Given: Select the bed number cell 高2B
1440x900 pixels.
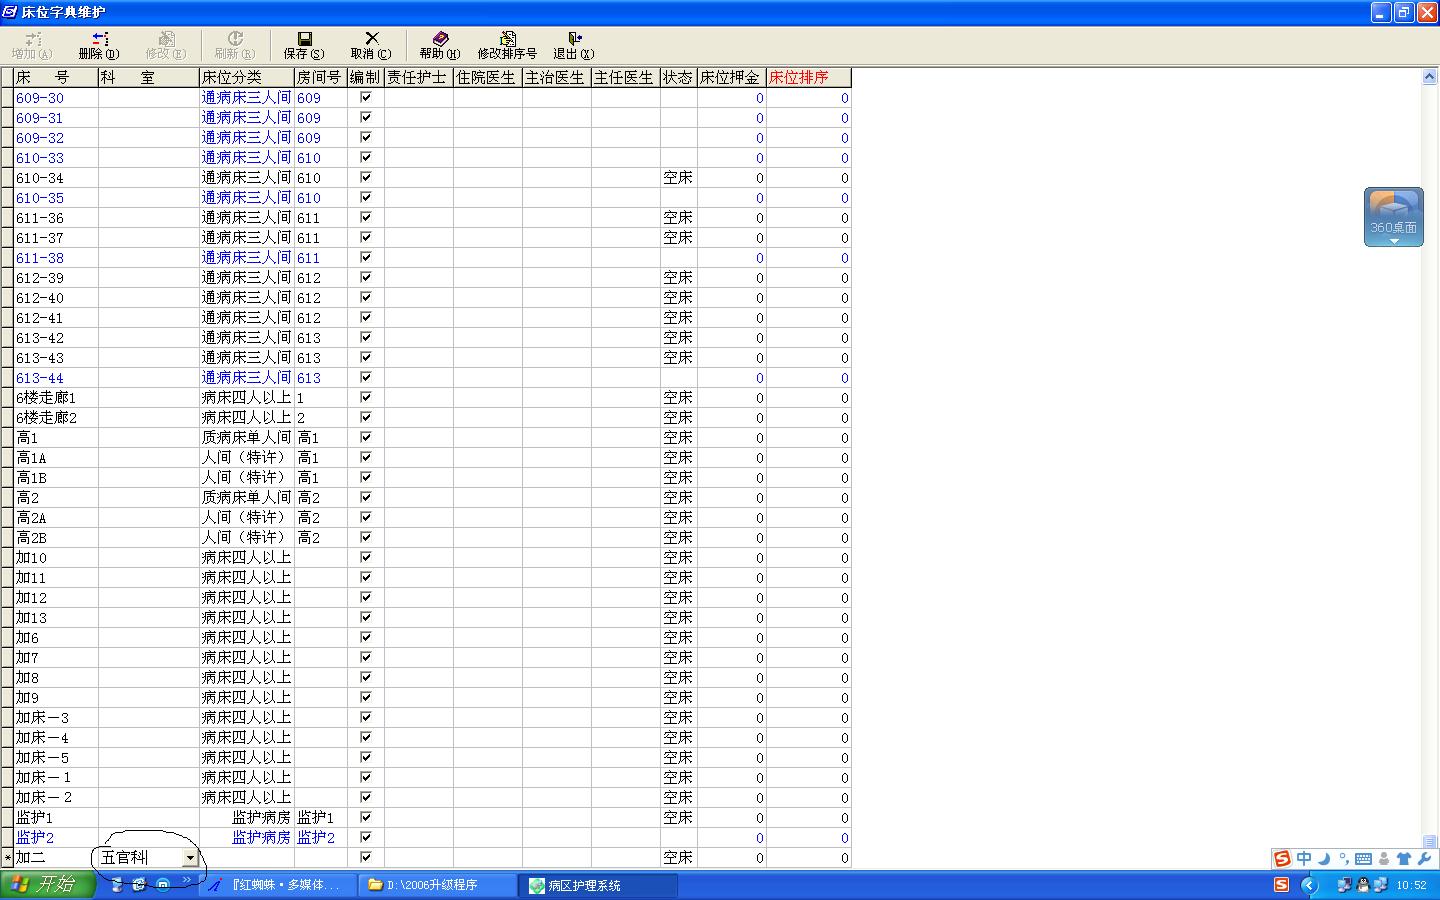Looking at the screenshot, I should coord(56,537).
